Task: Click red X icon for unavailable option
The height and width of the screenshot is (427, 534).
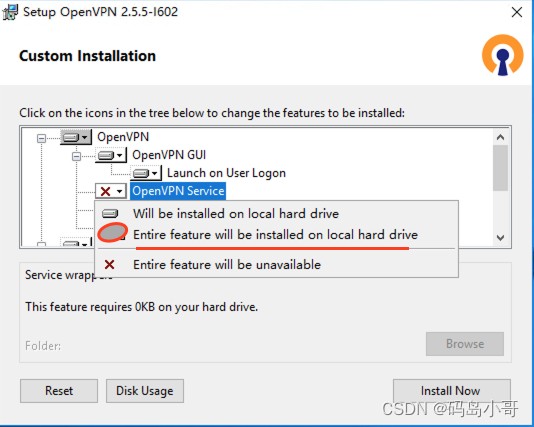Action: [109, 265]
